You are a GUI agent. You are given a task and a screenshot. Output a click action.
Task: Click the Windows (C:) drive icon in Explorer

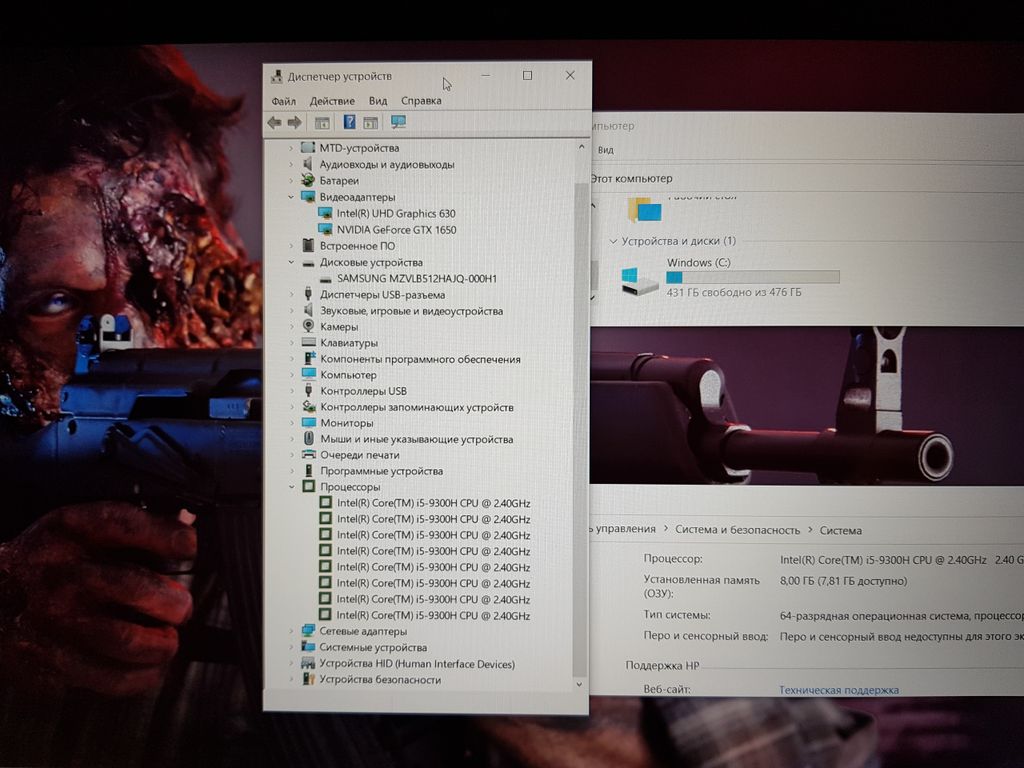[x=639, y=281]
